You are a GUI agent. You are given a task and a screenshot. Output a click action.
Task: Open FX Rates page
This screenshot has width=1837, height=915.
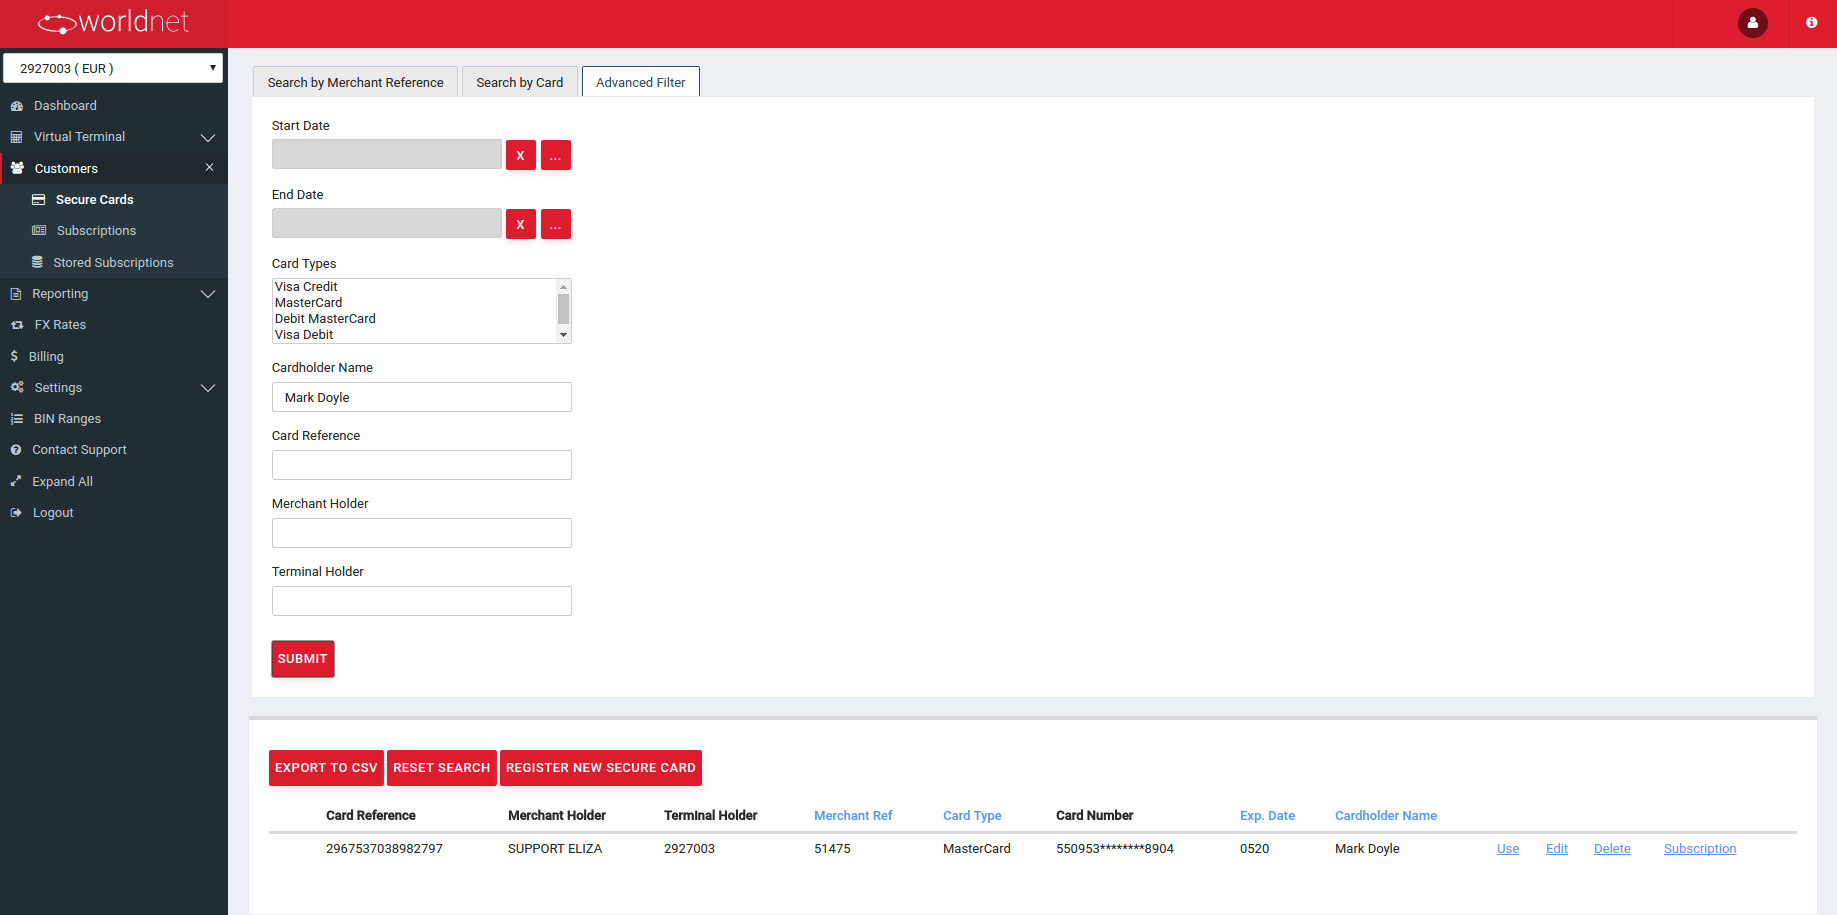tap(60, 325)
